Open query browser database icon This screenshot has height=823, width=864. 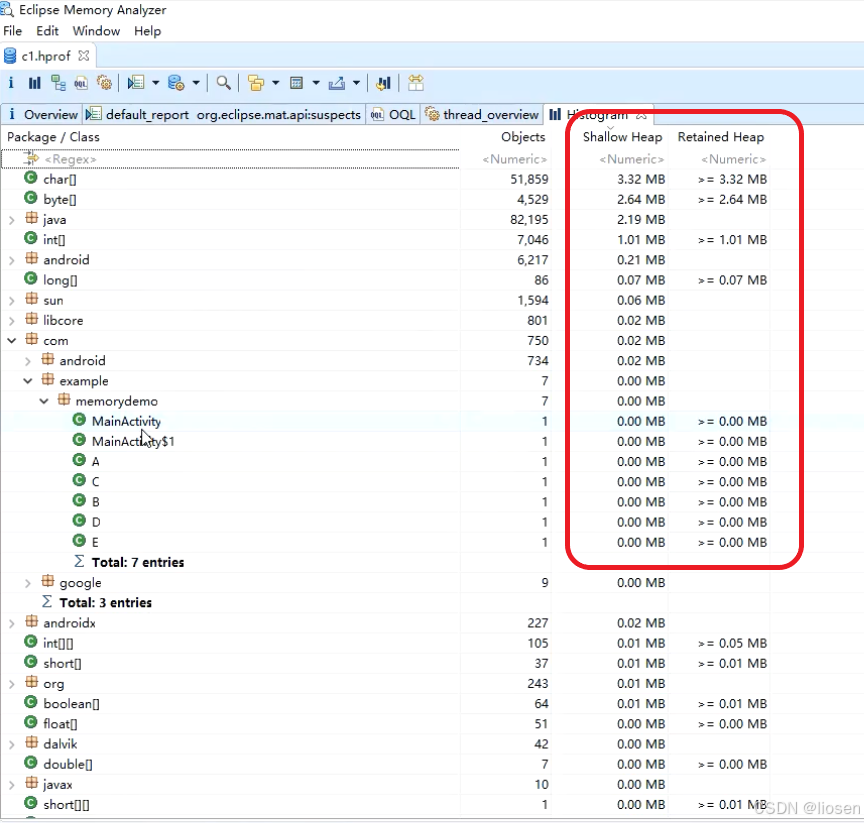pos(176,83)
